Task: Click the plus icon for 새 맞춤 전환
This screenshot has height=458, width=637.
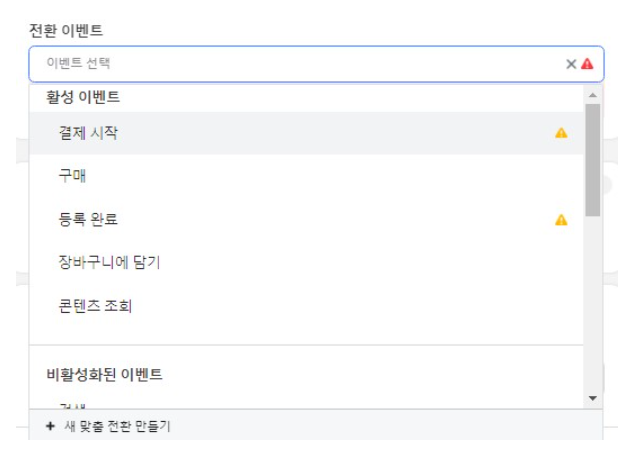Action: tap(50, 426)
